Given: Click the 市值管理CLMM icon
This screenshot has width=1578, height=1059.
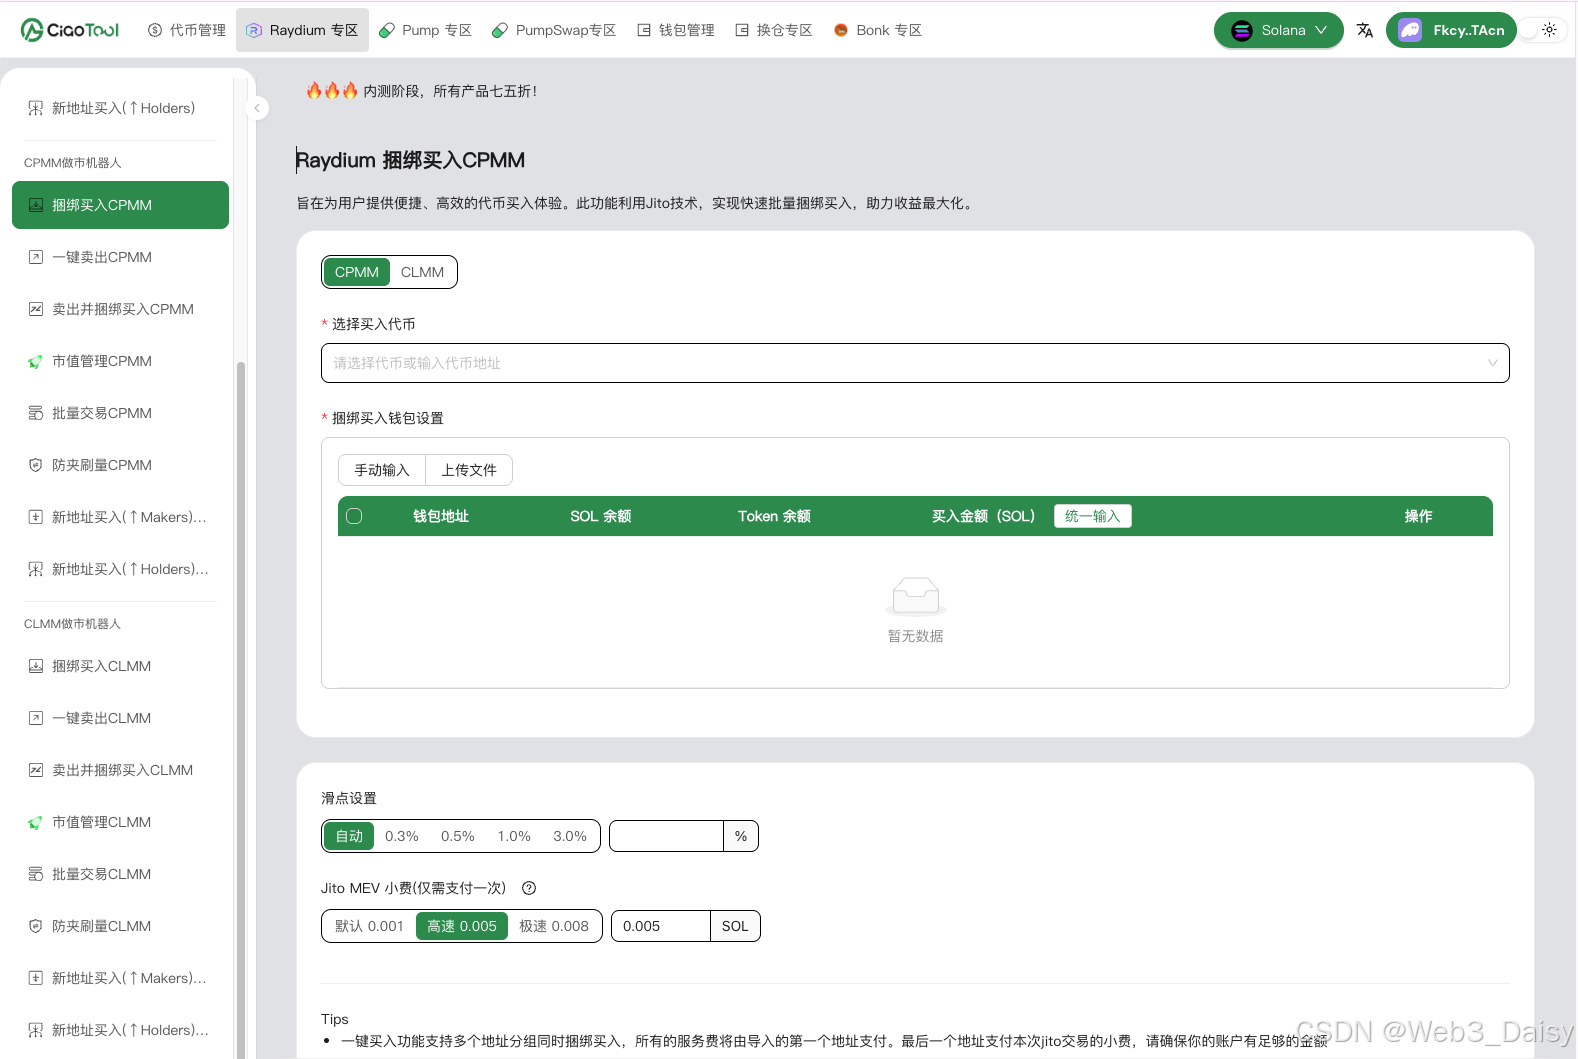Looking at the screenshot, I should coord(36,822).
